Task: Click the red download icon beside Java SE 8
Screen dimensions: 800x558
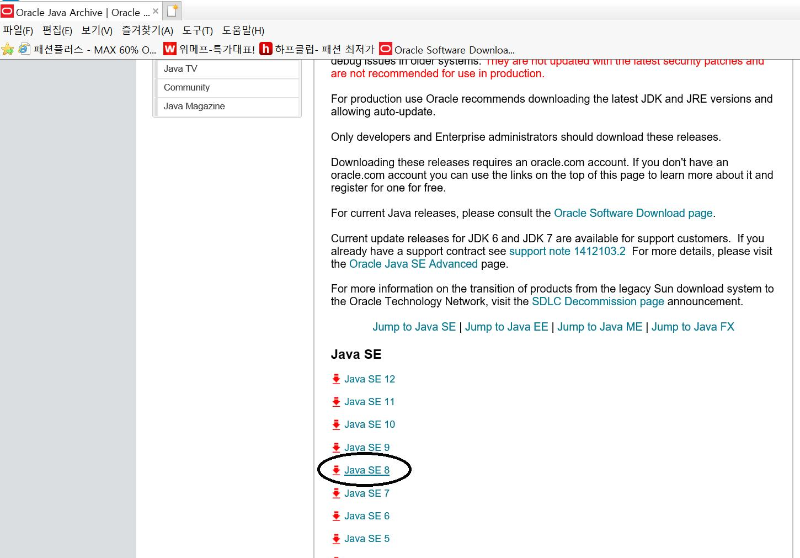Action: (x=336, y=470)
